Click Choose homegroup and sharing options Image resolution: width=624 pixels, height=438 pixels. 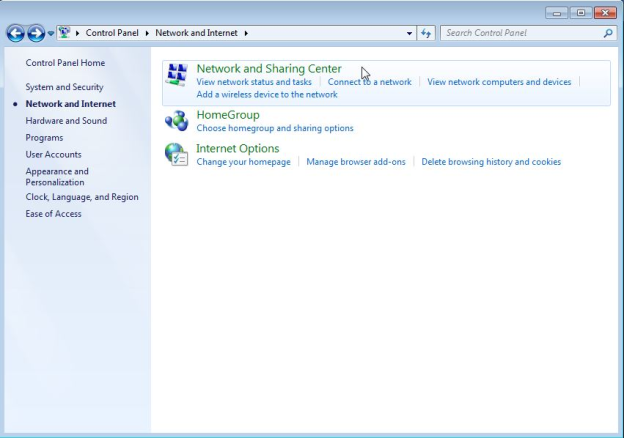pos(275,128)
